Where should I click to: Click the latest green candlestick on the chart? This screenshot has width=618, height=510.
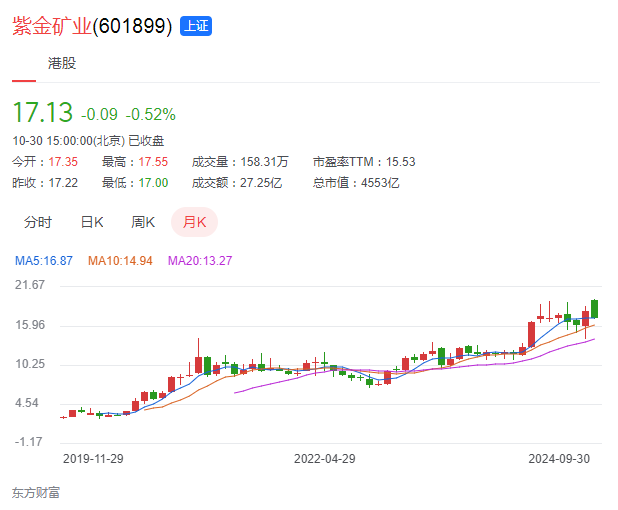coord(594,309)
